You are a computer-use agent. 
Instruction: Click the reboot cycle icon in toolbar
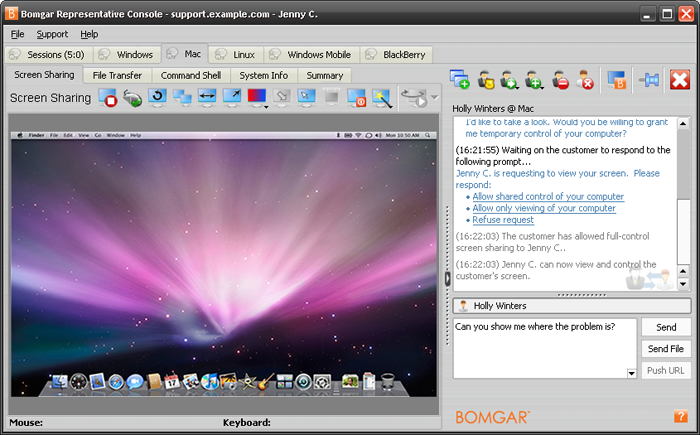coord(414,98)
